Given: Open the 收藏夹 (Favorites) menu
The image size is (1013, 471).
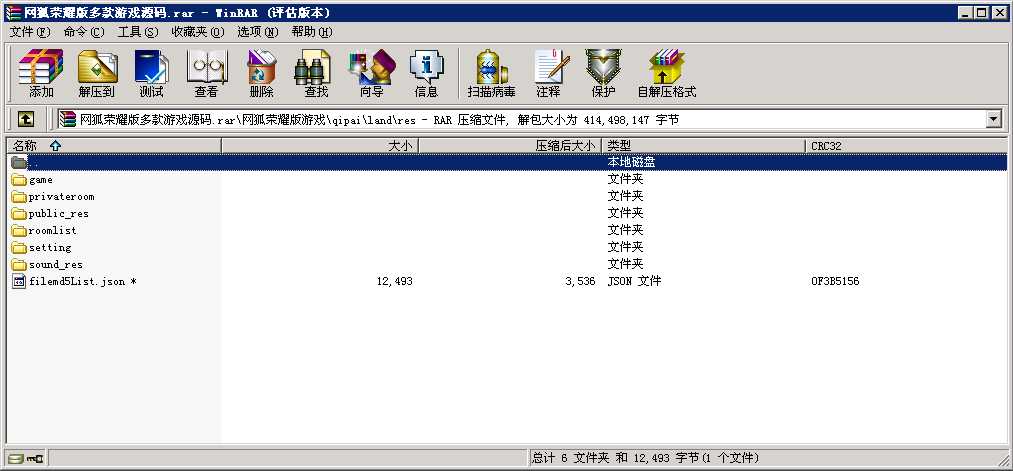Looking at the screenshot, I should (x=198, y=32).
